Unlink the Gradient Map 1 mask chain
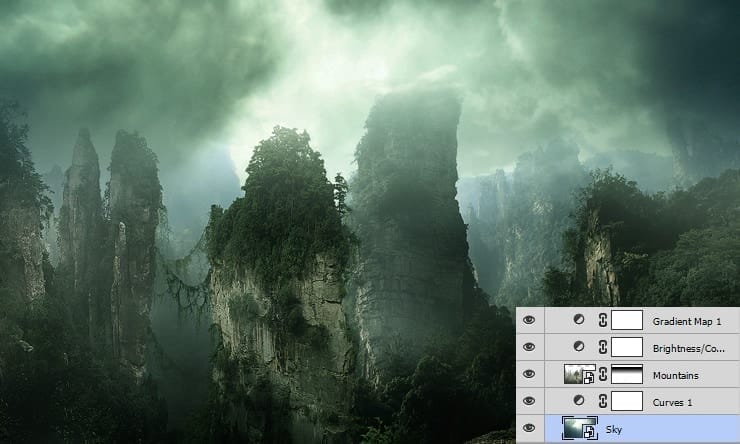This screenshot has width=740, height=444. coord(603,320)
